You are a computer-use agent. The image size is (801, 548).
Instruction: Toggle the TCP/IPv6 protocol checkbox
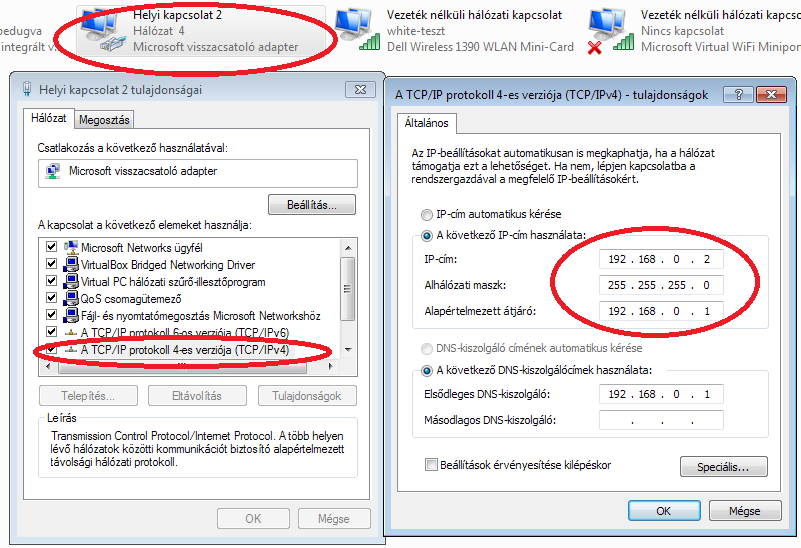(x=51, y=331)
